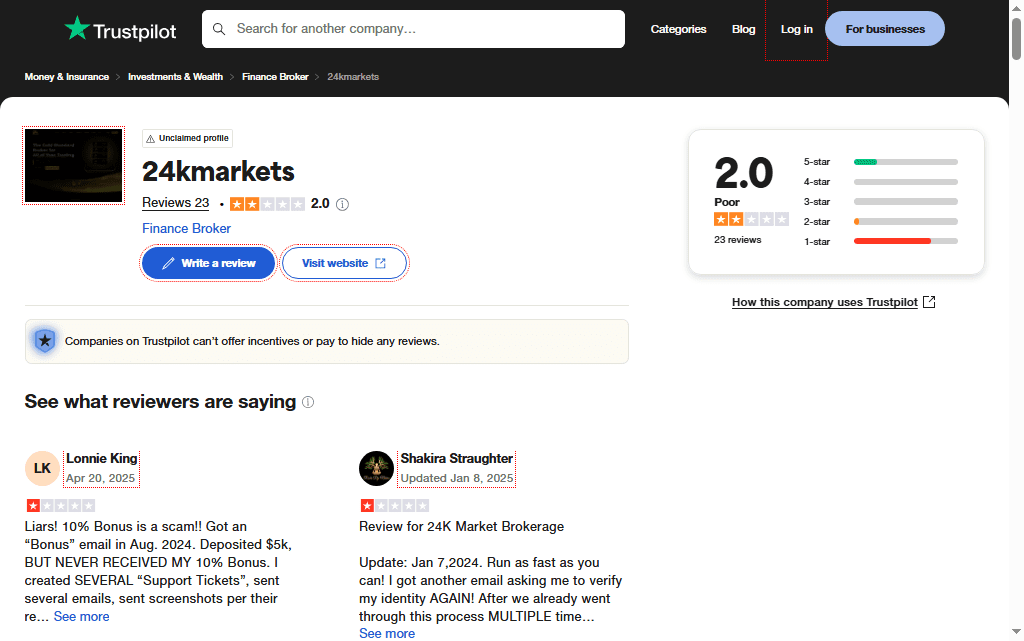This screenshot has height=641, width=1024.
Task: Click the search magnifier icon
Action: click(x=219, y=29)
